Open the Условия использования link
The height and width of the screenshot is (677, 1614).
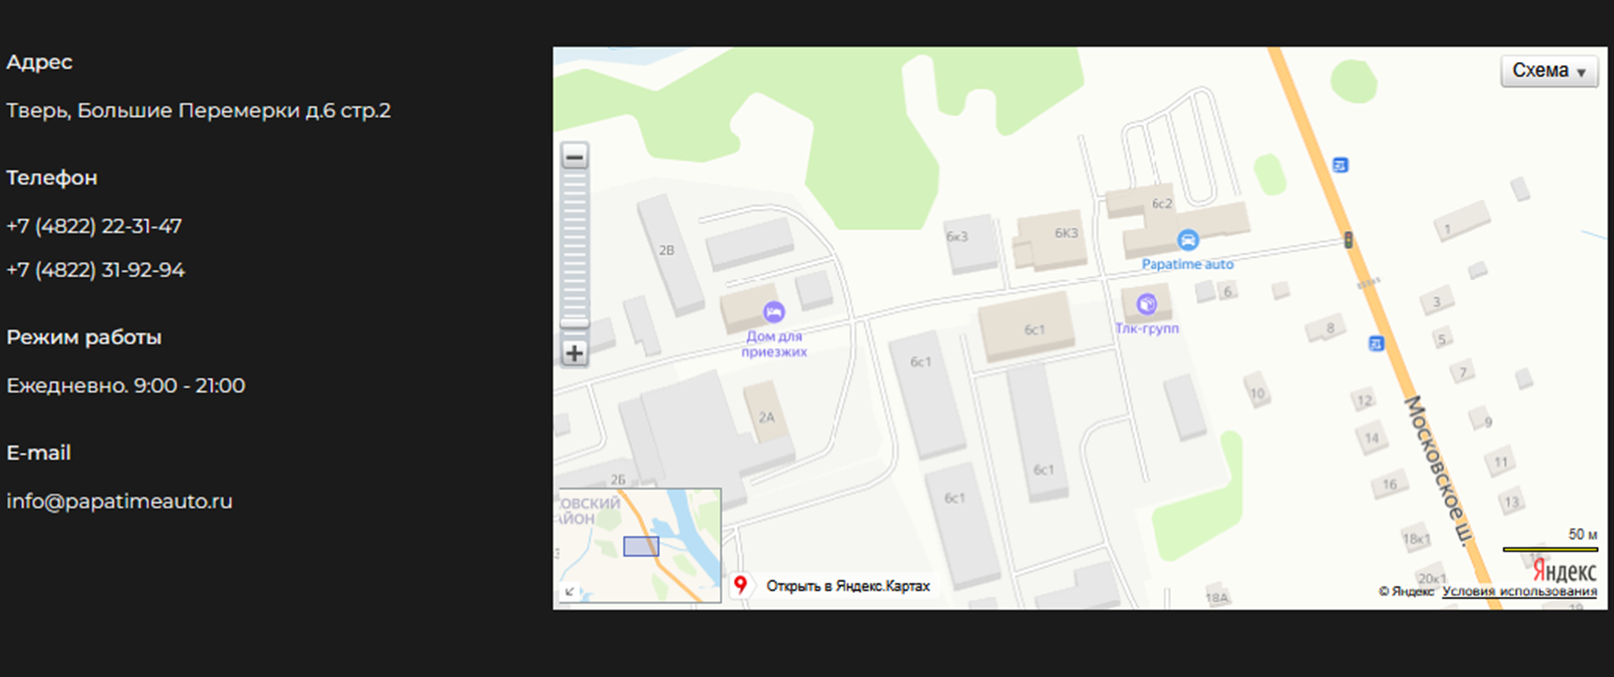click(1519, 591)
